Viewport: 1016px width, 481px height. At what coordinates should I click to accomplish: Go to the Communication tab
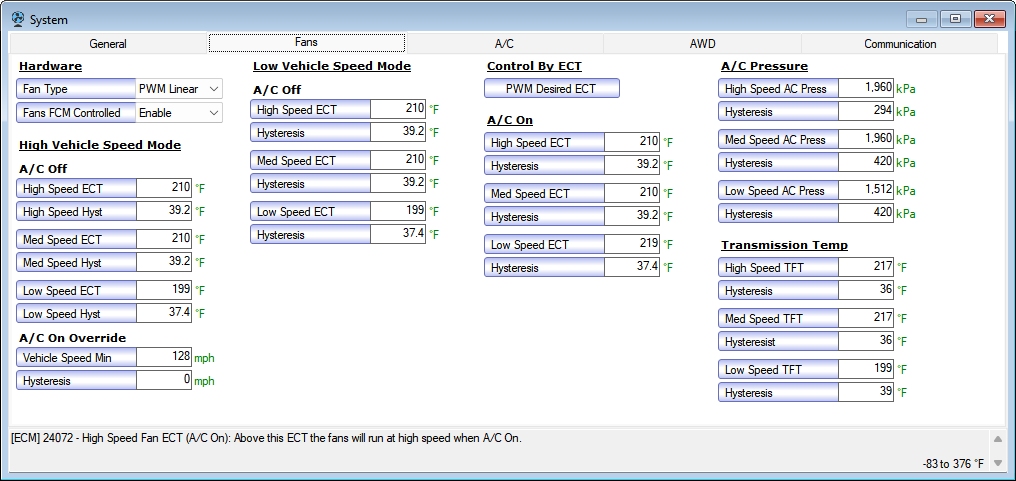coord(900,44)
